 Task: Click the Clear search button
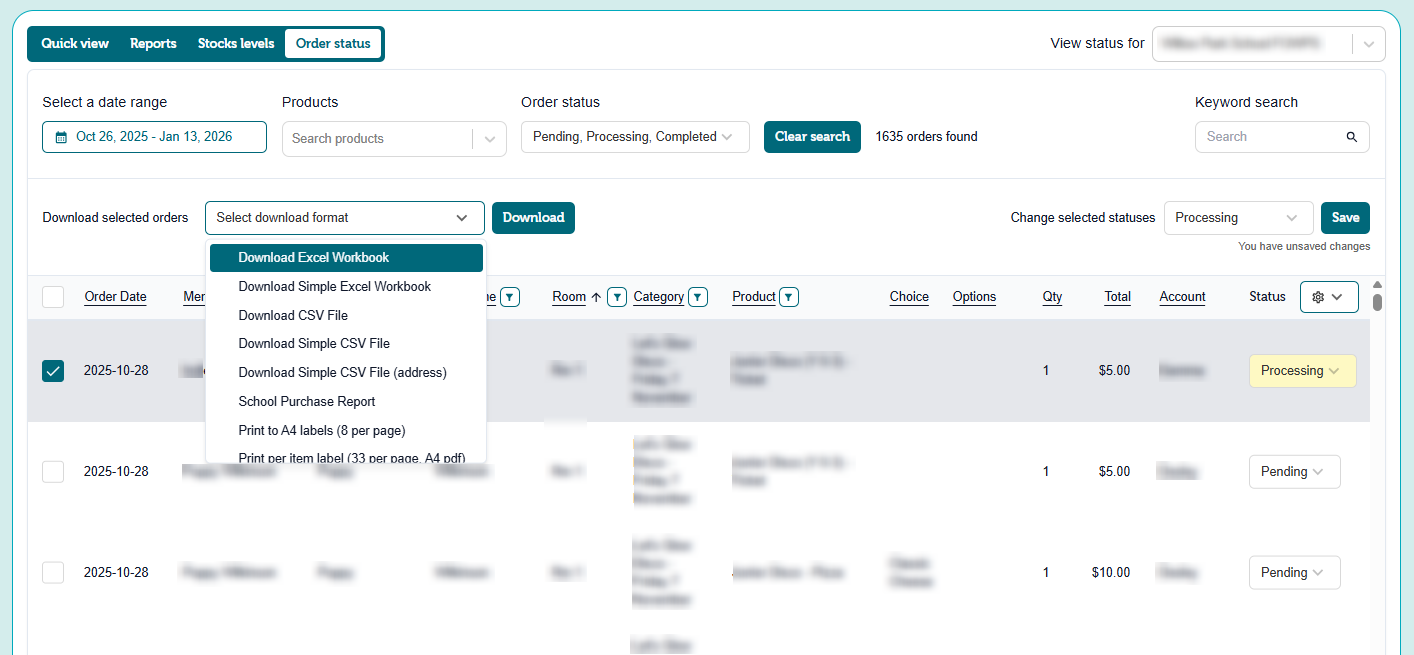click(x=811, y=137)
